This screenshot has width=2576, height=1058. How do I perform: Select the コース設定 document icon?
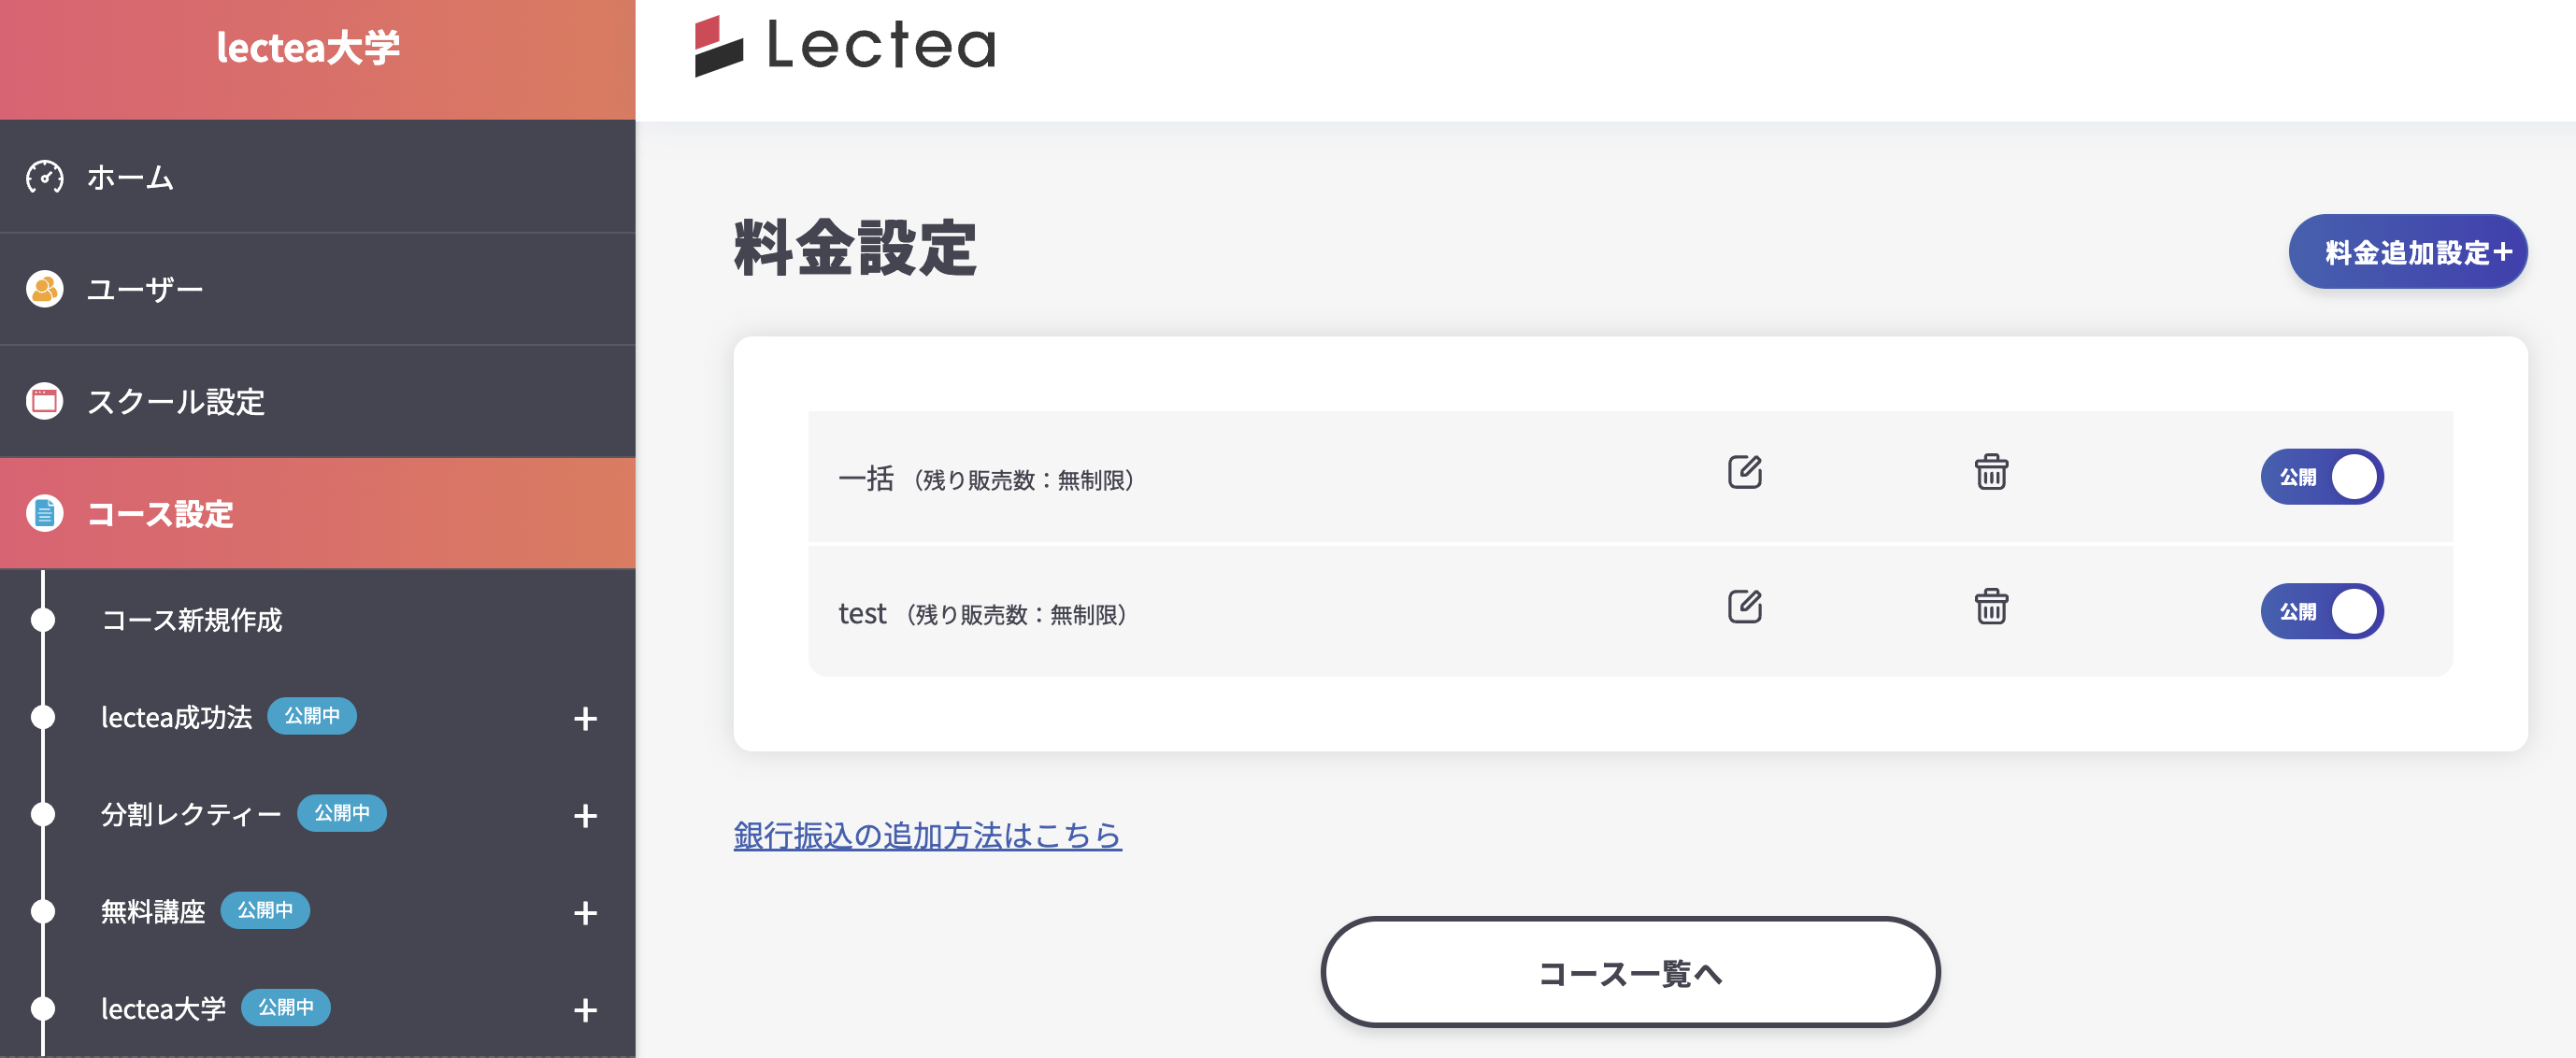tap(44, 514)
